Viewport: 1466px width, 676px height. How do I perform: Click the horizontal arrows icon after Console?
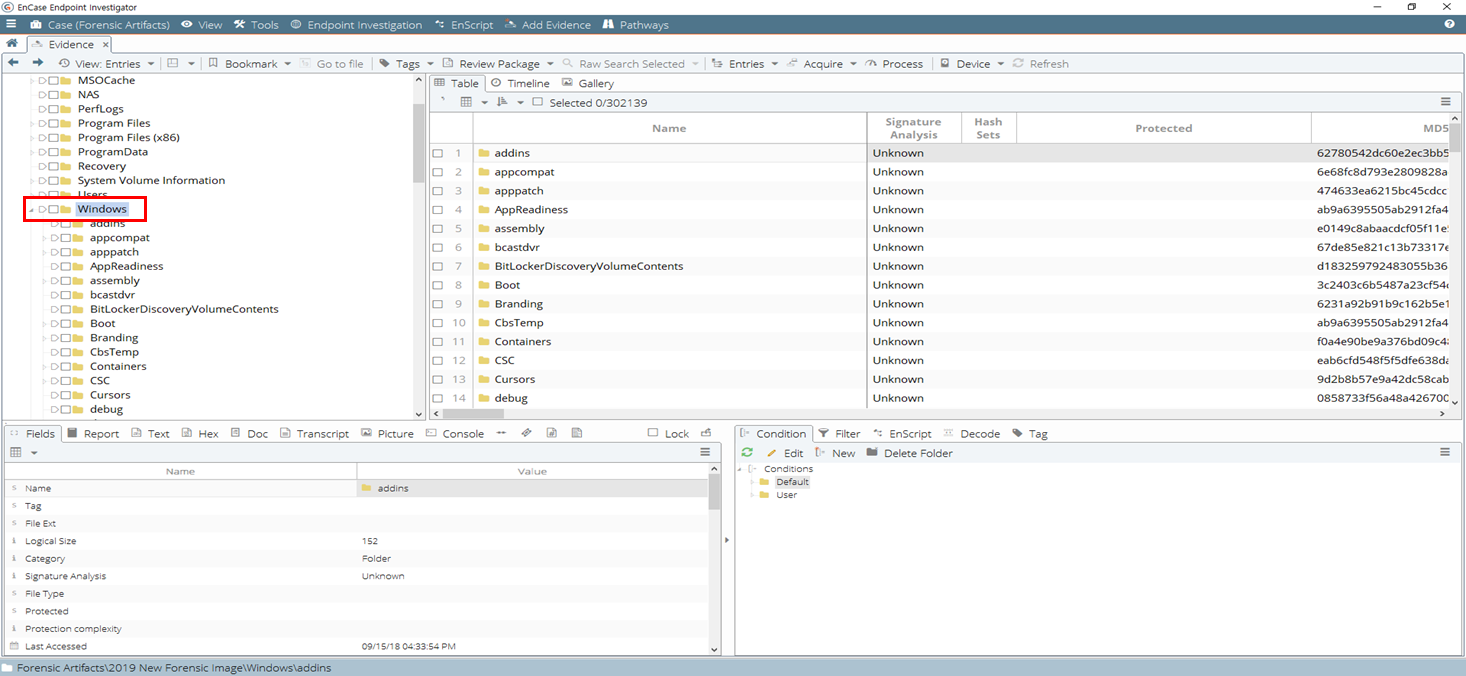click(501, 433)
